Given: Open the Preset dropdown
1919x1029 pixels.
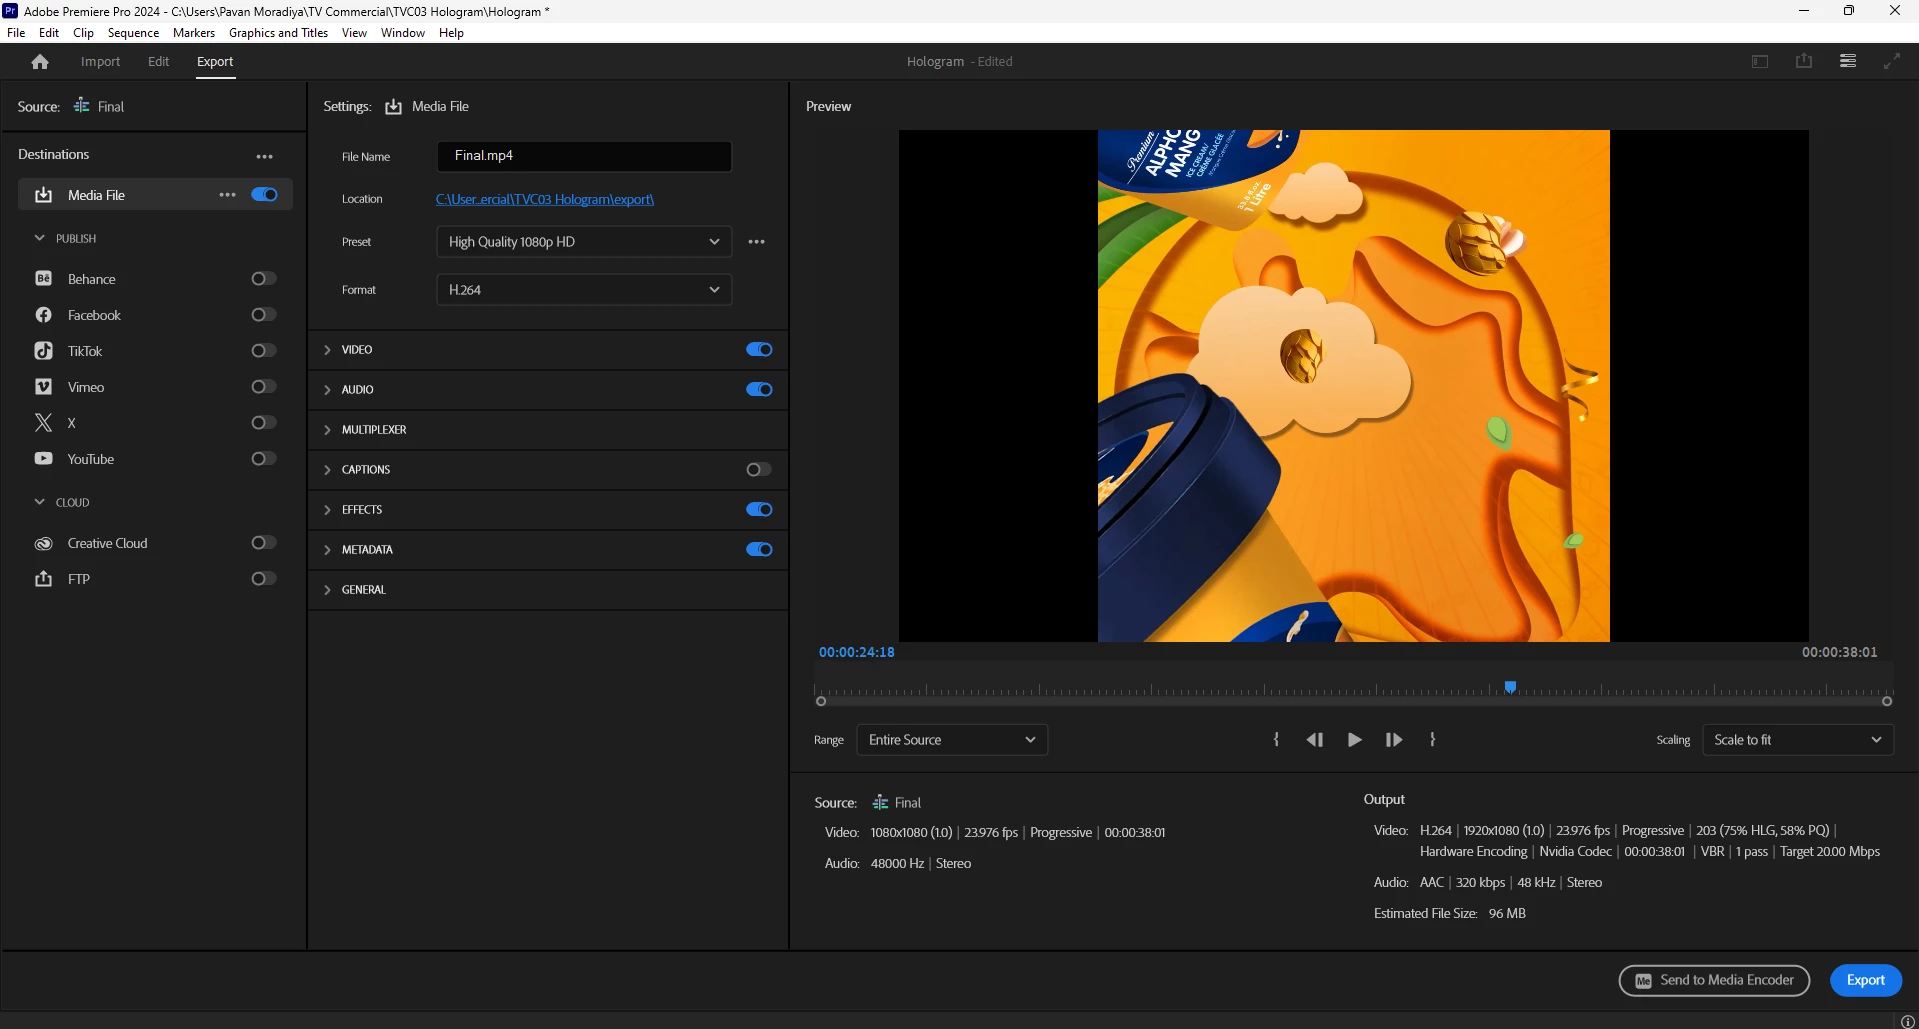Looking at the screenshot, I should point(584,242).
